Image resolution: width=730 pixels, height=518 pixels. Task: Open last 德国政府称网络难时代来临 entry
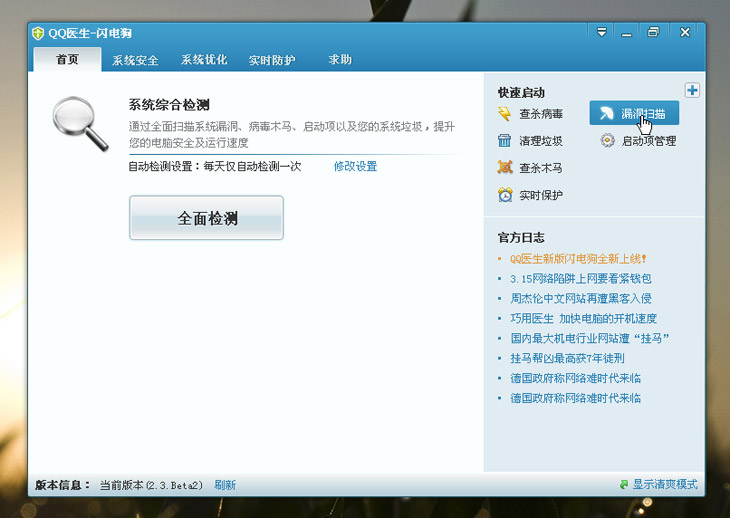[x=575, y=398]
